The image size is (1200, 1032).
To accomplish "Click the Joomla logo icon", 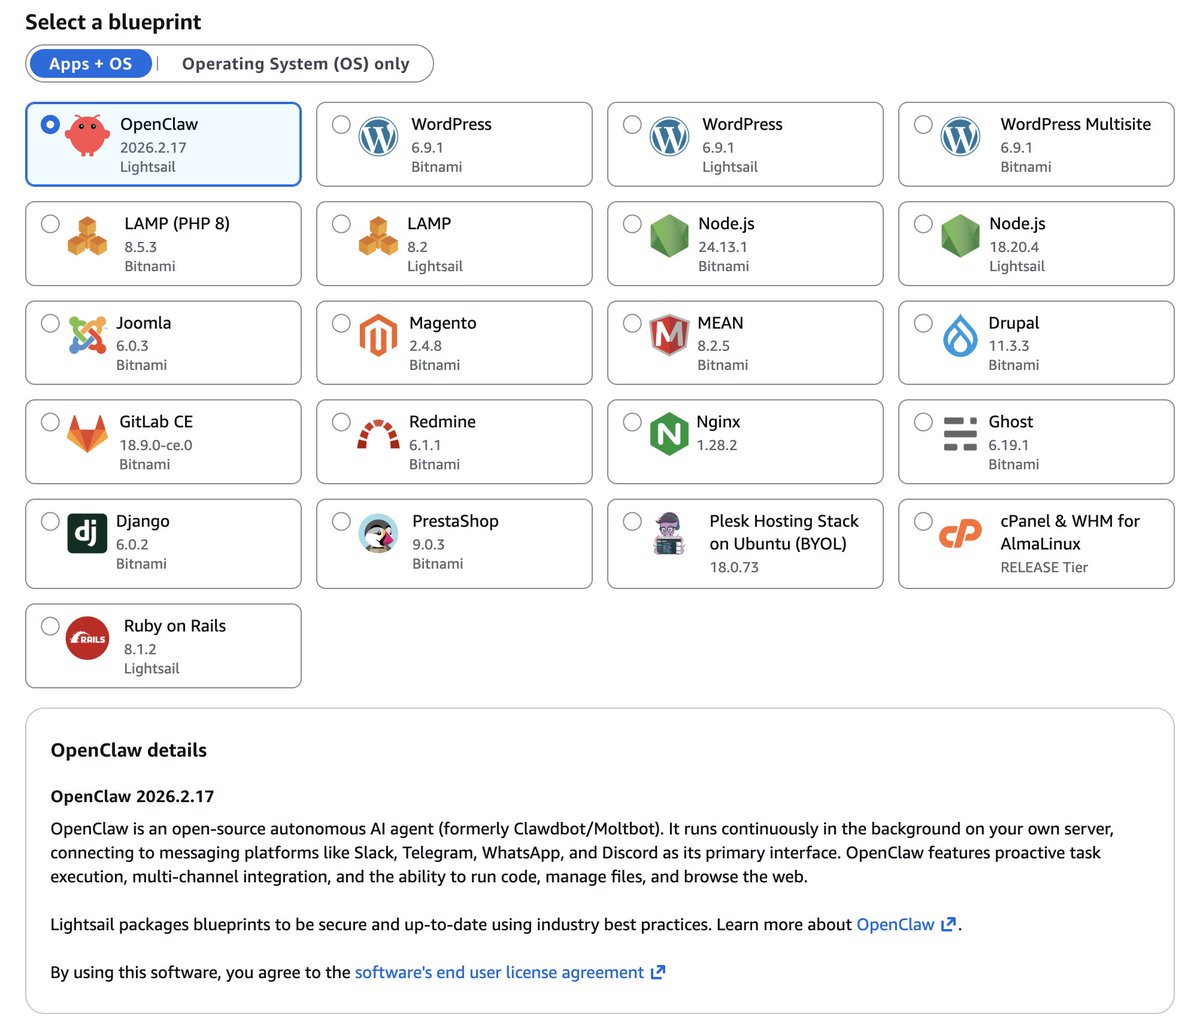I will tap(87, 335).
